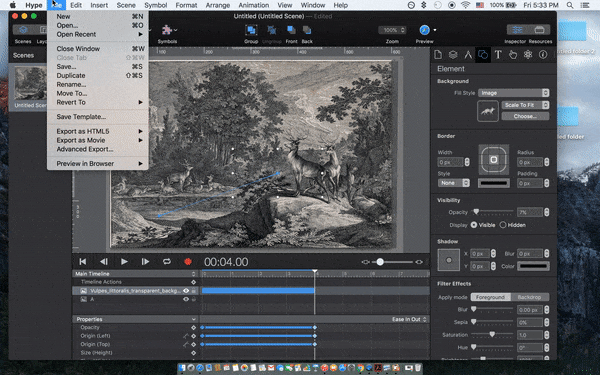Open the Typography inspector T icon
This screenshot has height=375, width=600.
pyautogui.click(x=498, y=55)
